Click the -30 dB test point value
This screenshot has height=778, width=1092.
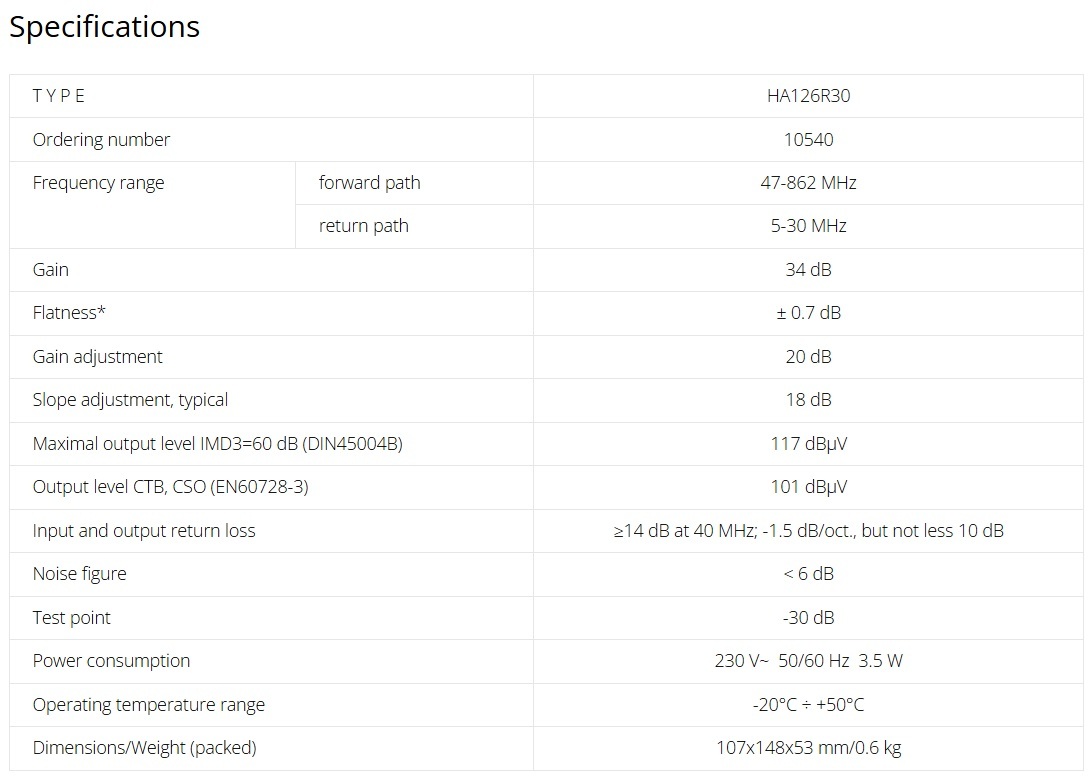point(808,618)
